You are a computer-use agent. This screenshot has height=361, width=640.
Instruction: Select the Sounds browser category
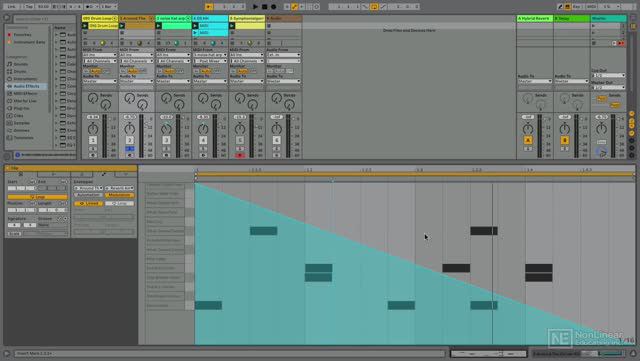(x=20, y=64)
